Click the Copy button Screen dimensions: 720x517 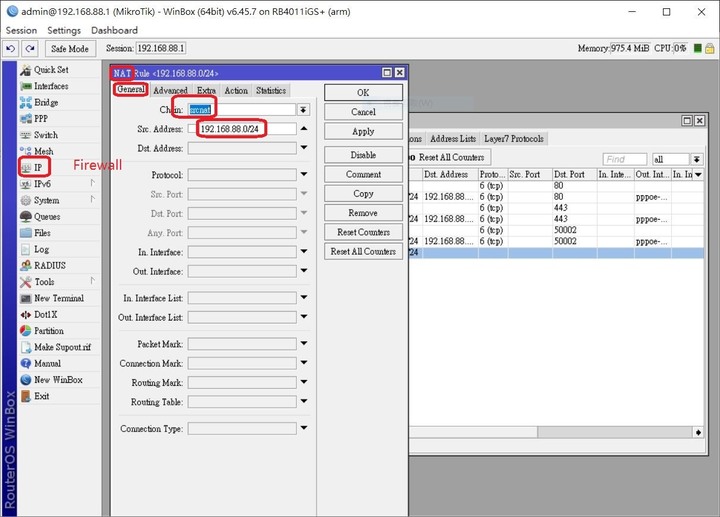point(363,194)
